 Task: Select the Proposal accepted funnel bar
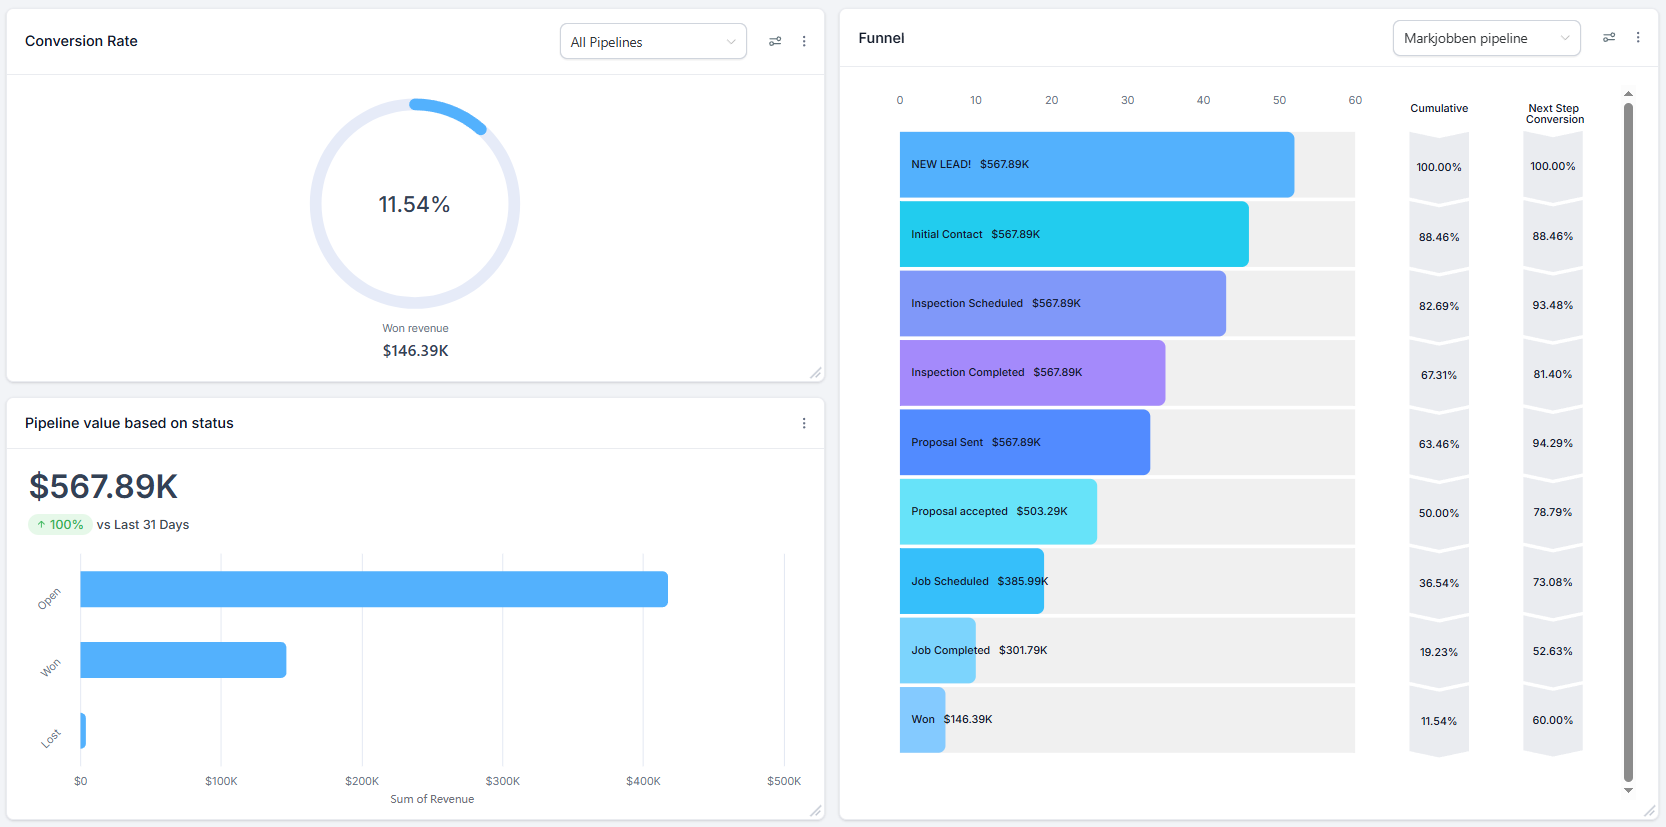coord(997,512)
